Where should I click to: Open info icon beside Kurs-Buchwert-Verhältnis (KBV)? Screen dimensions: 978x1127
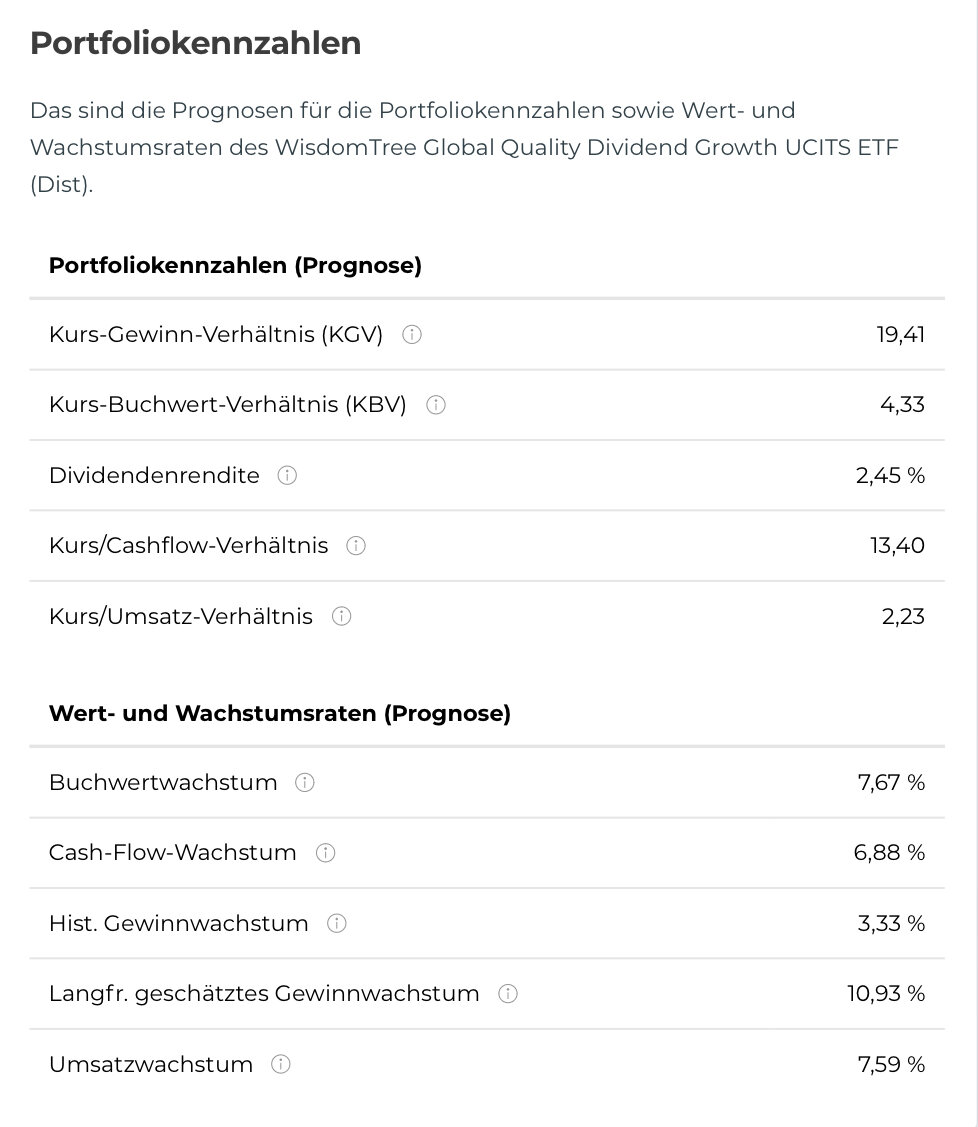coord(435,405)
